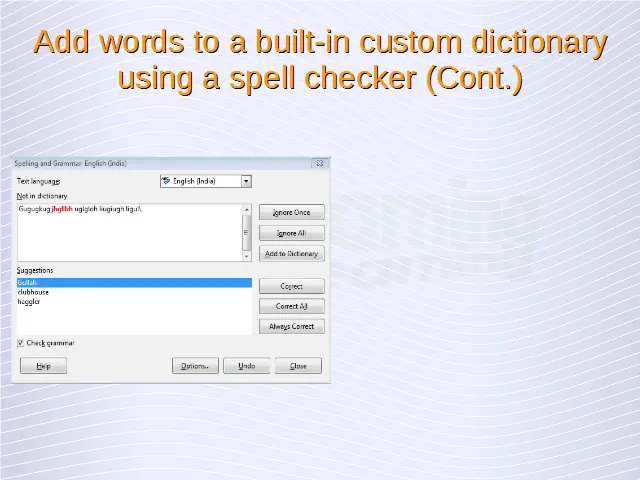The width and height of the screenshot is (640, 480).
Task: Click the Undo button
Action: click(246, 366)
